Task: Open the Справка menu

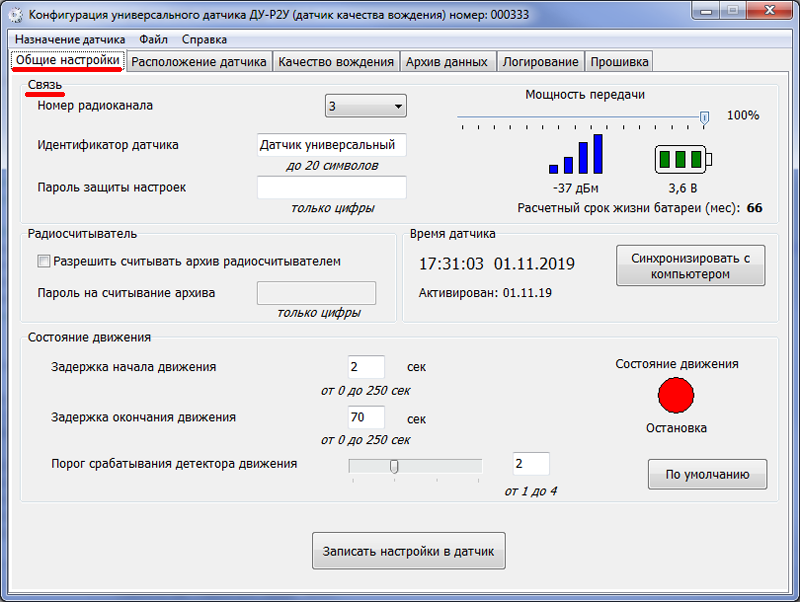Action: [204, 39]
